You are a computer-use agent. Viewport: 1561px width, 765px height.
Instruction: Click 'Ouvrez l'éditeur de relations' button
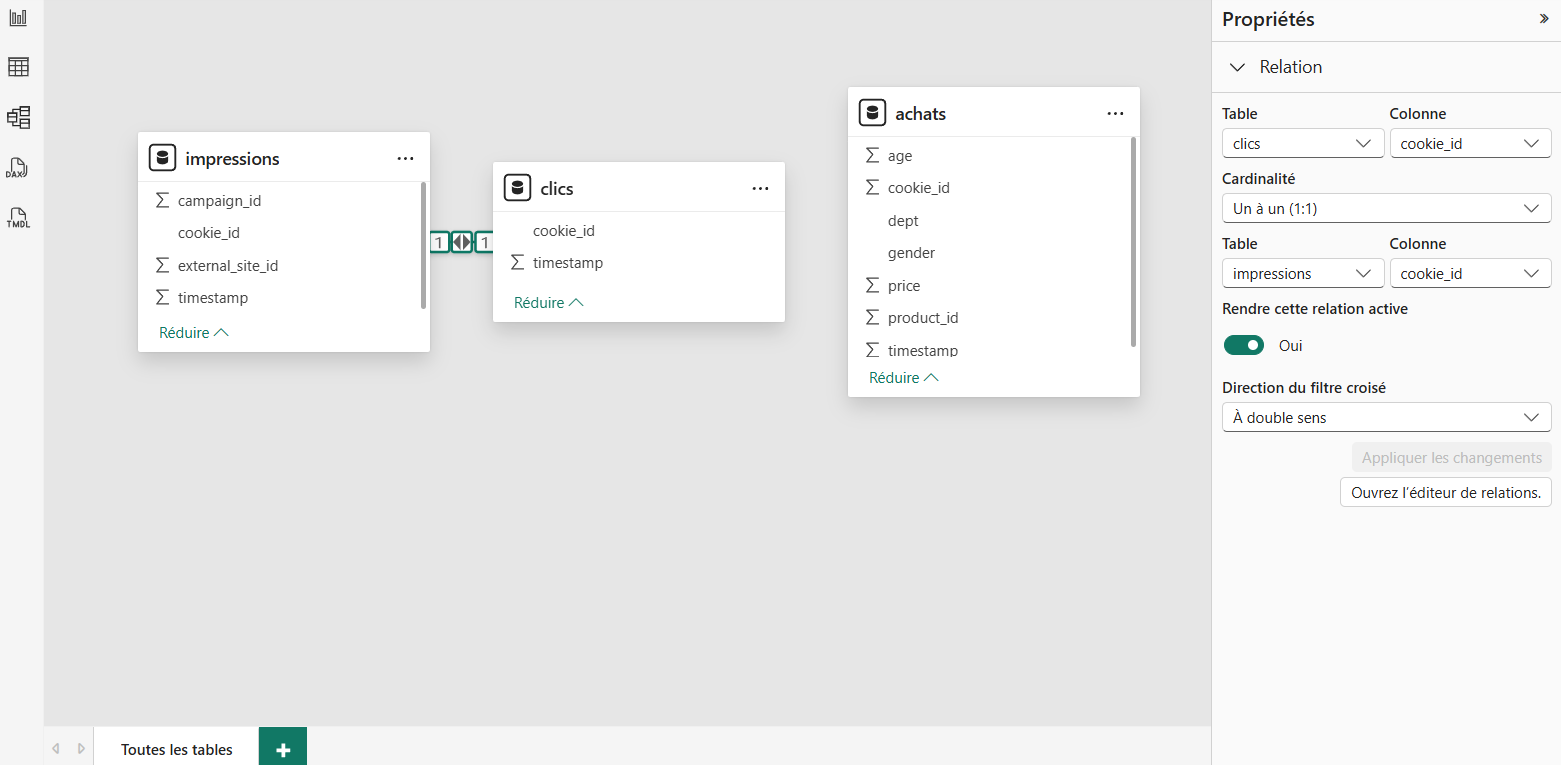click(x=1445, y=492)
